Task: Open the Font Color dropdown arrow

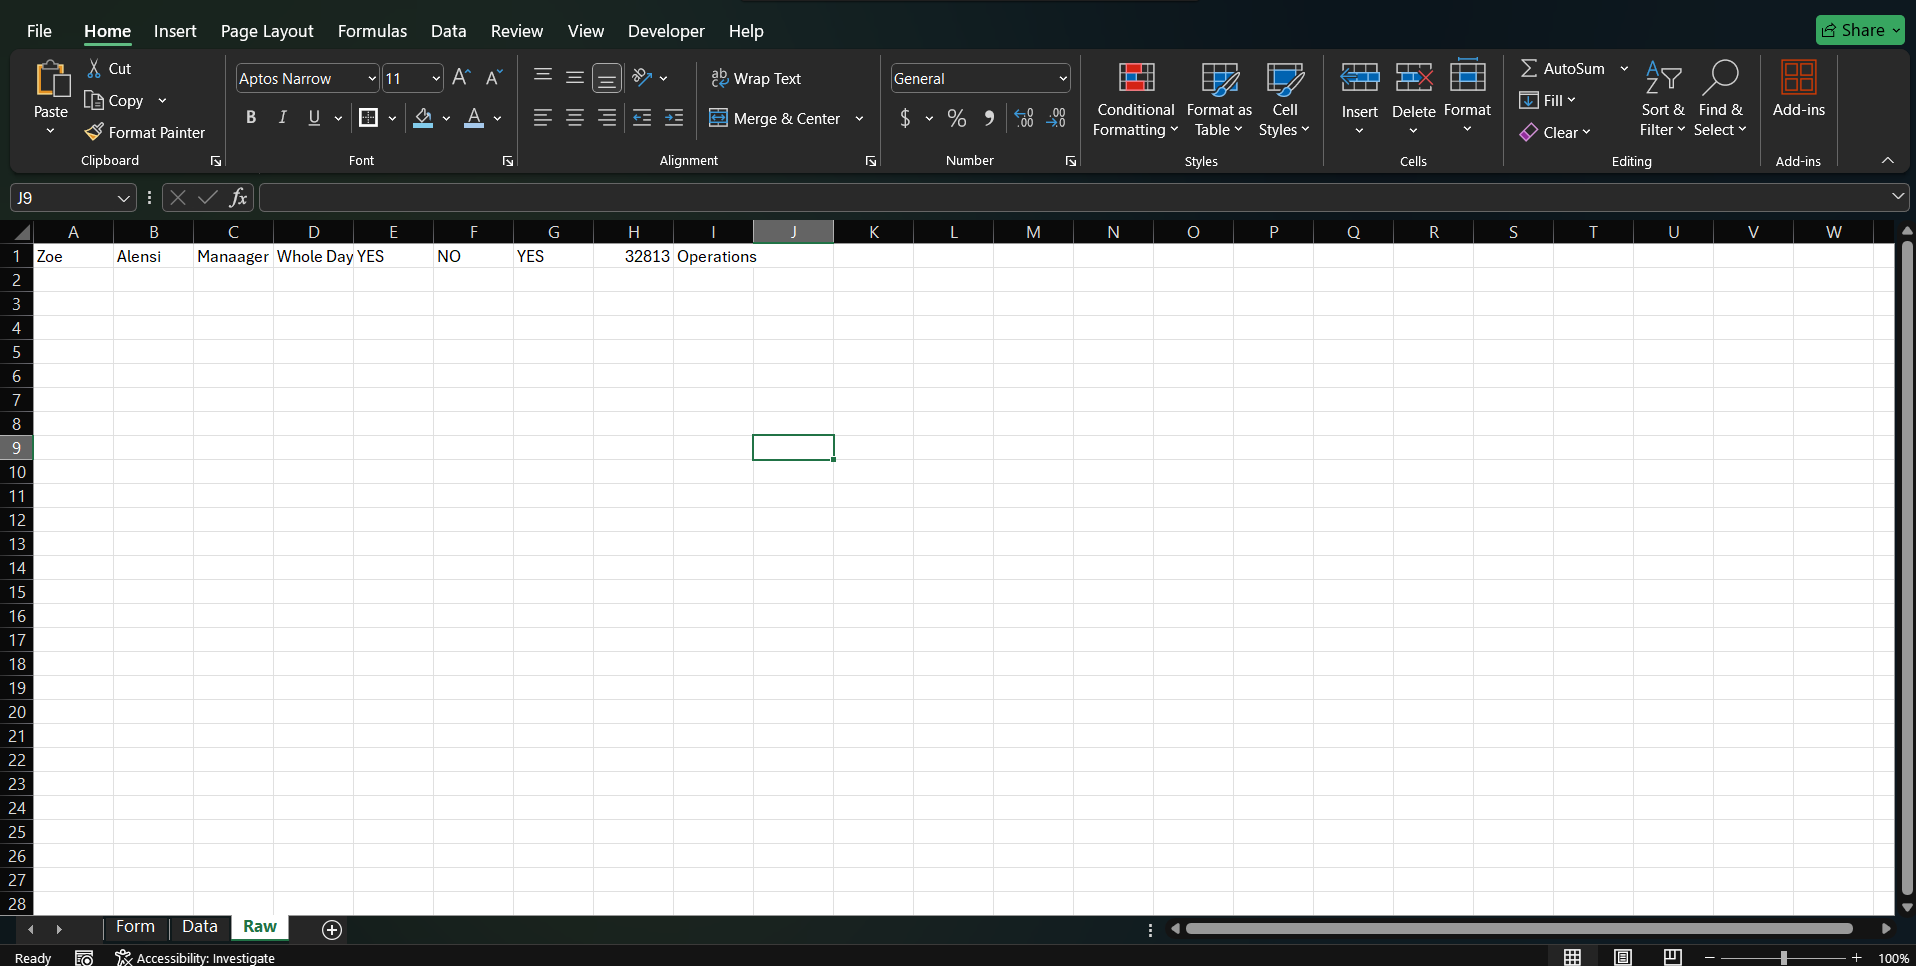Action: [x=497, y=118]
